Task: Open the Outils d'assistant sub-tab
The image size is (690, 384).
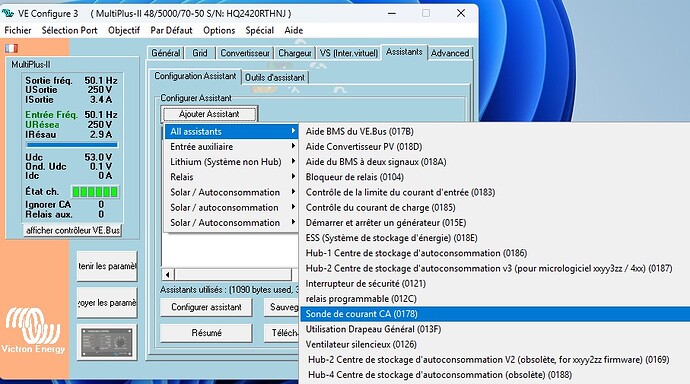Action: (x=275, y=77)
